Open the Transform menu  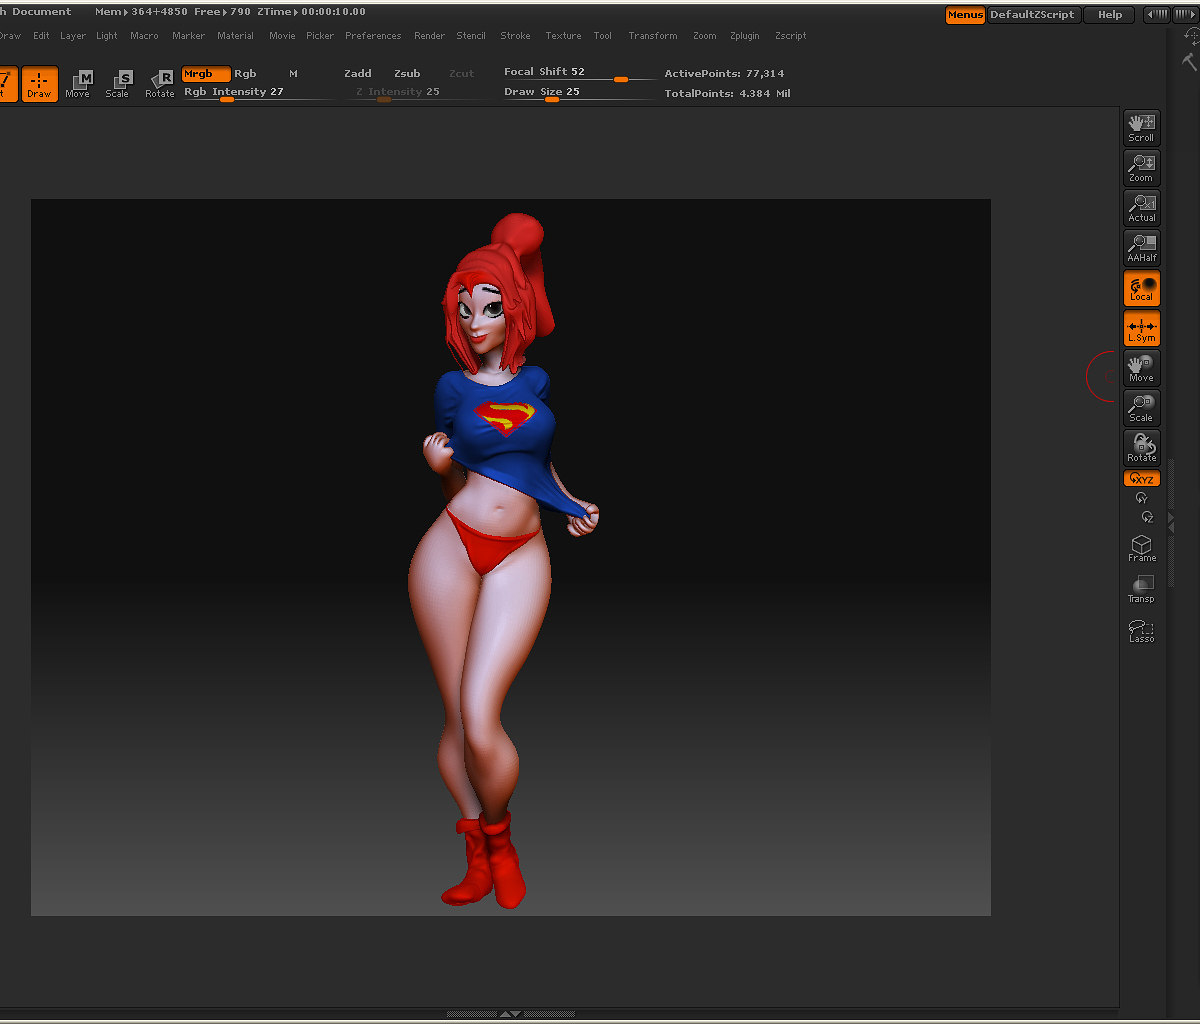tap(653, 36)
